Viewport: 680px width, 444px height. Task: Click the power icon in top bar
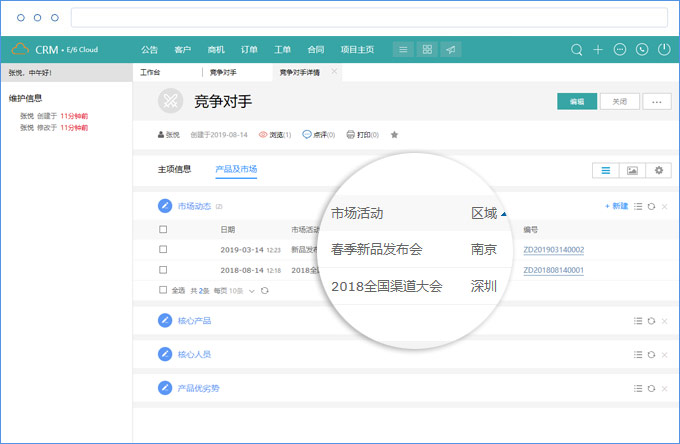click(x=663, y=49)
